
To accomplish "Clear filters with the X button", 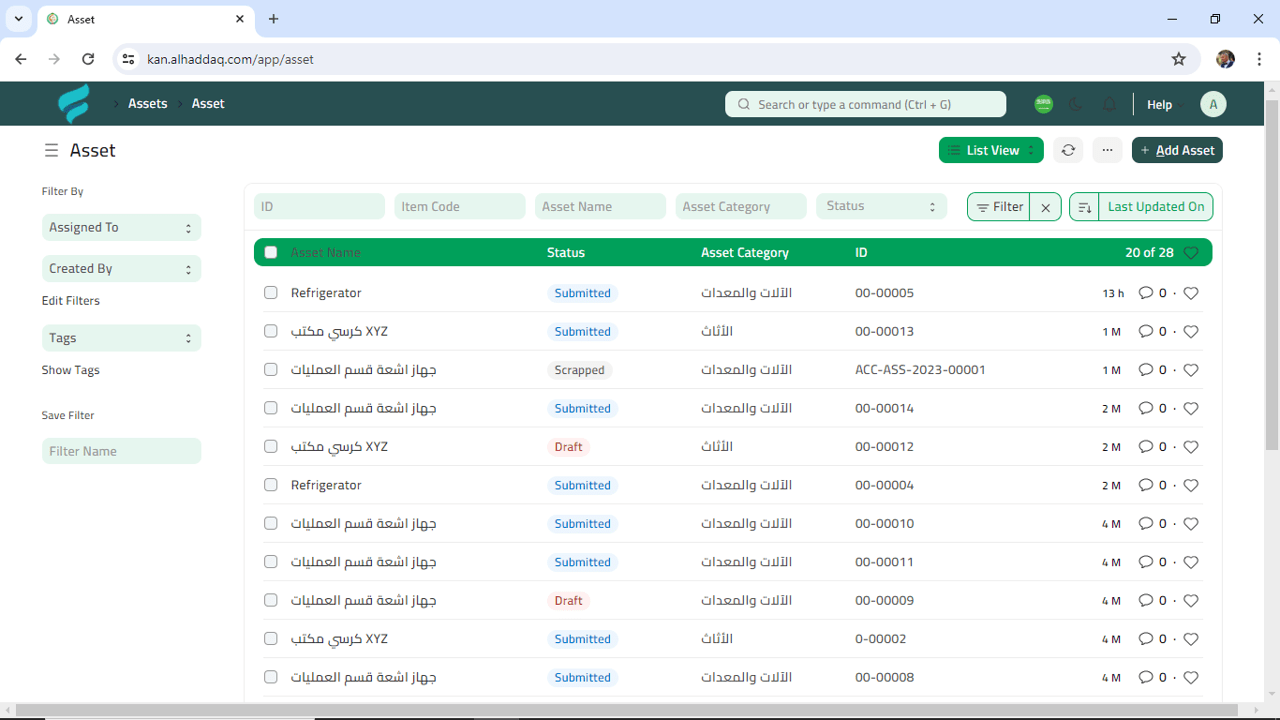I will 1045,207.
